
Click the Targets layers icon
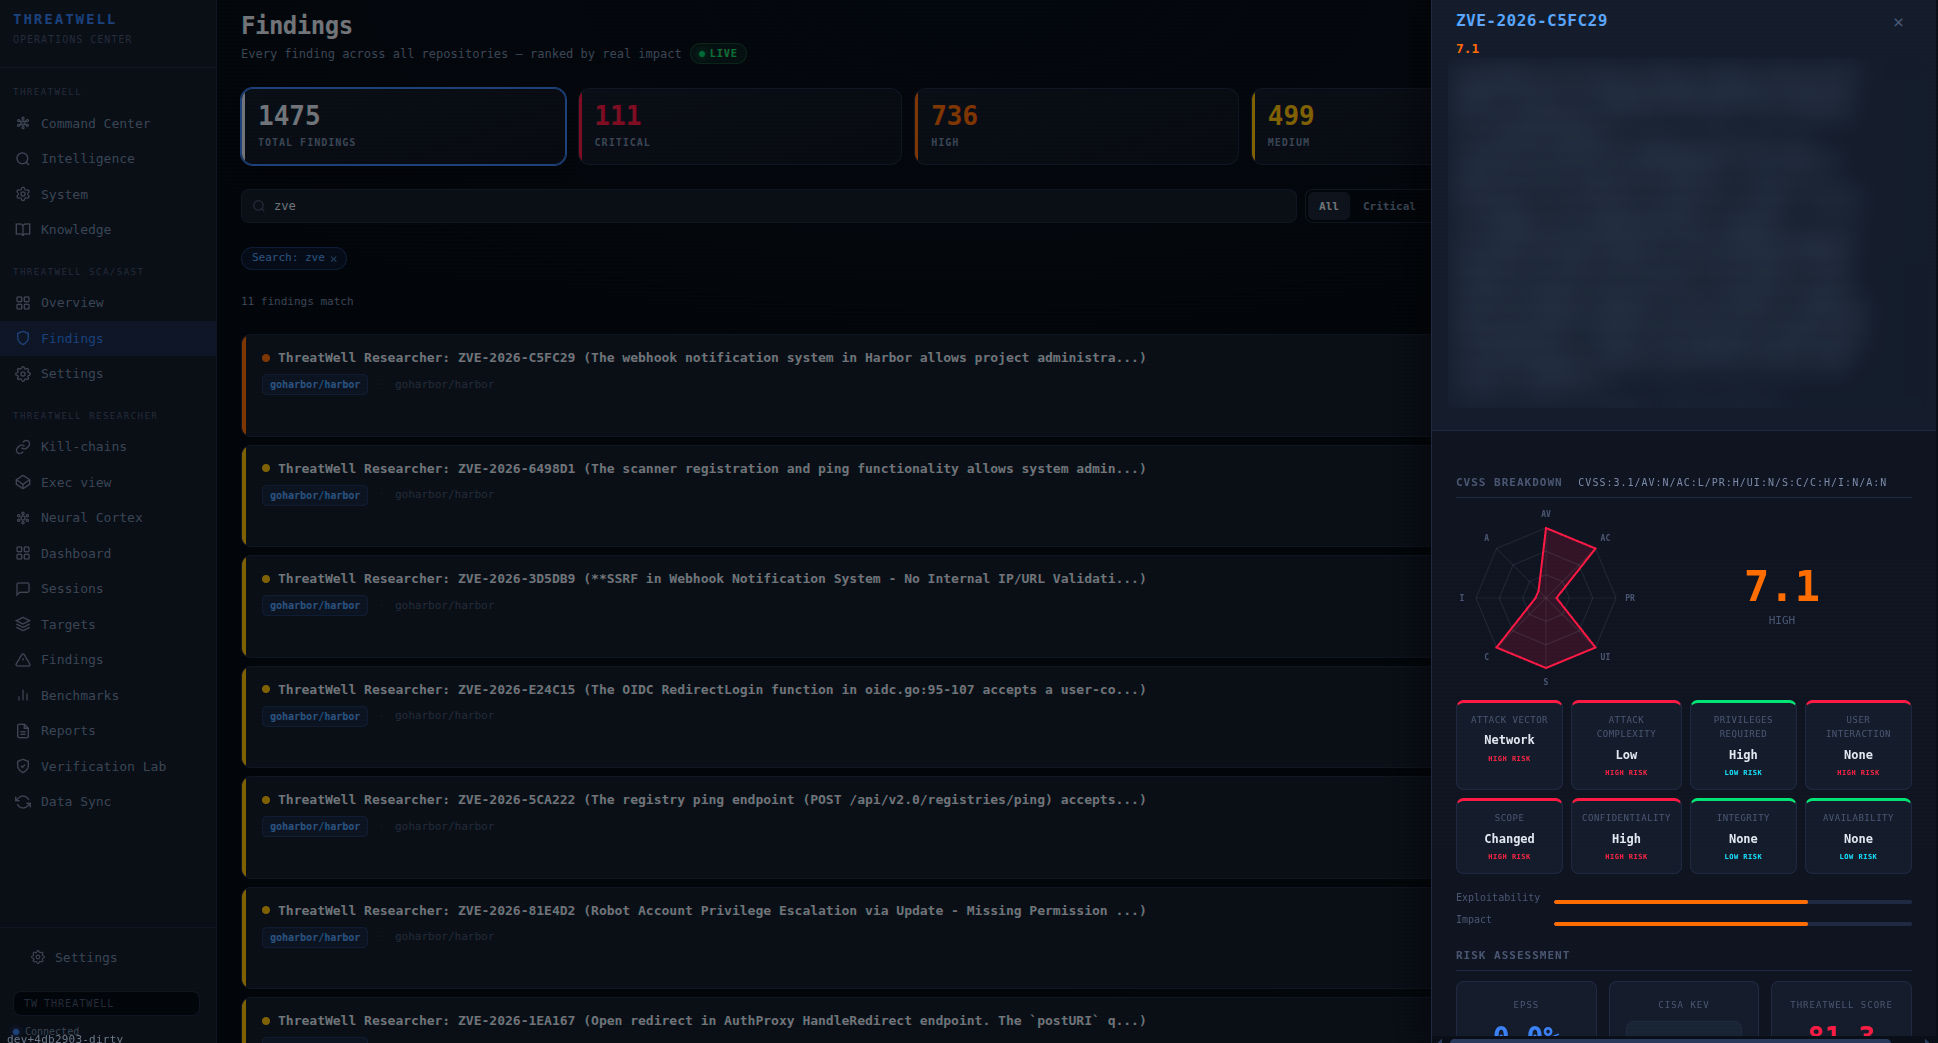click(x=23, y=624)
